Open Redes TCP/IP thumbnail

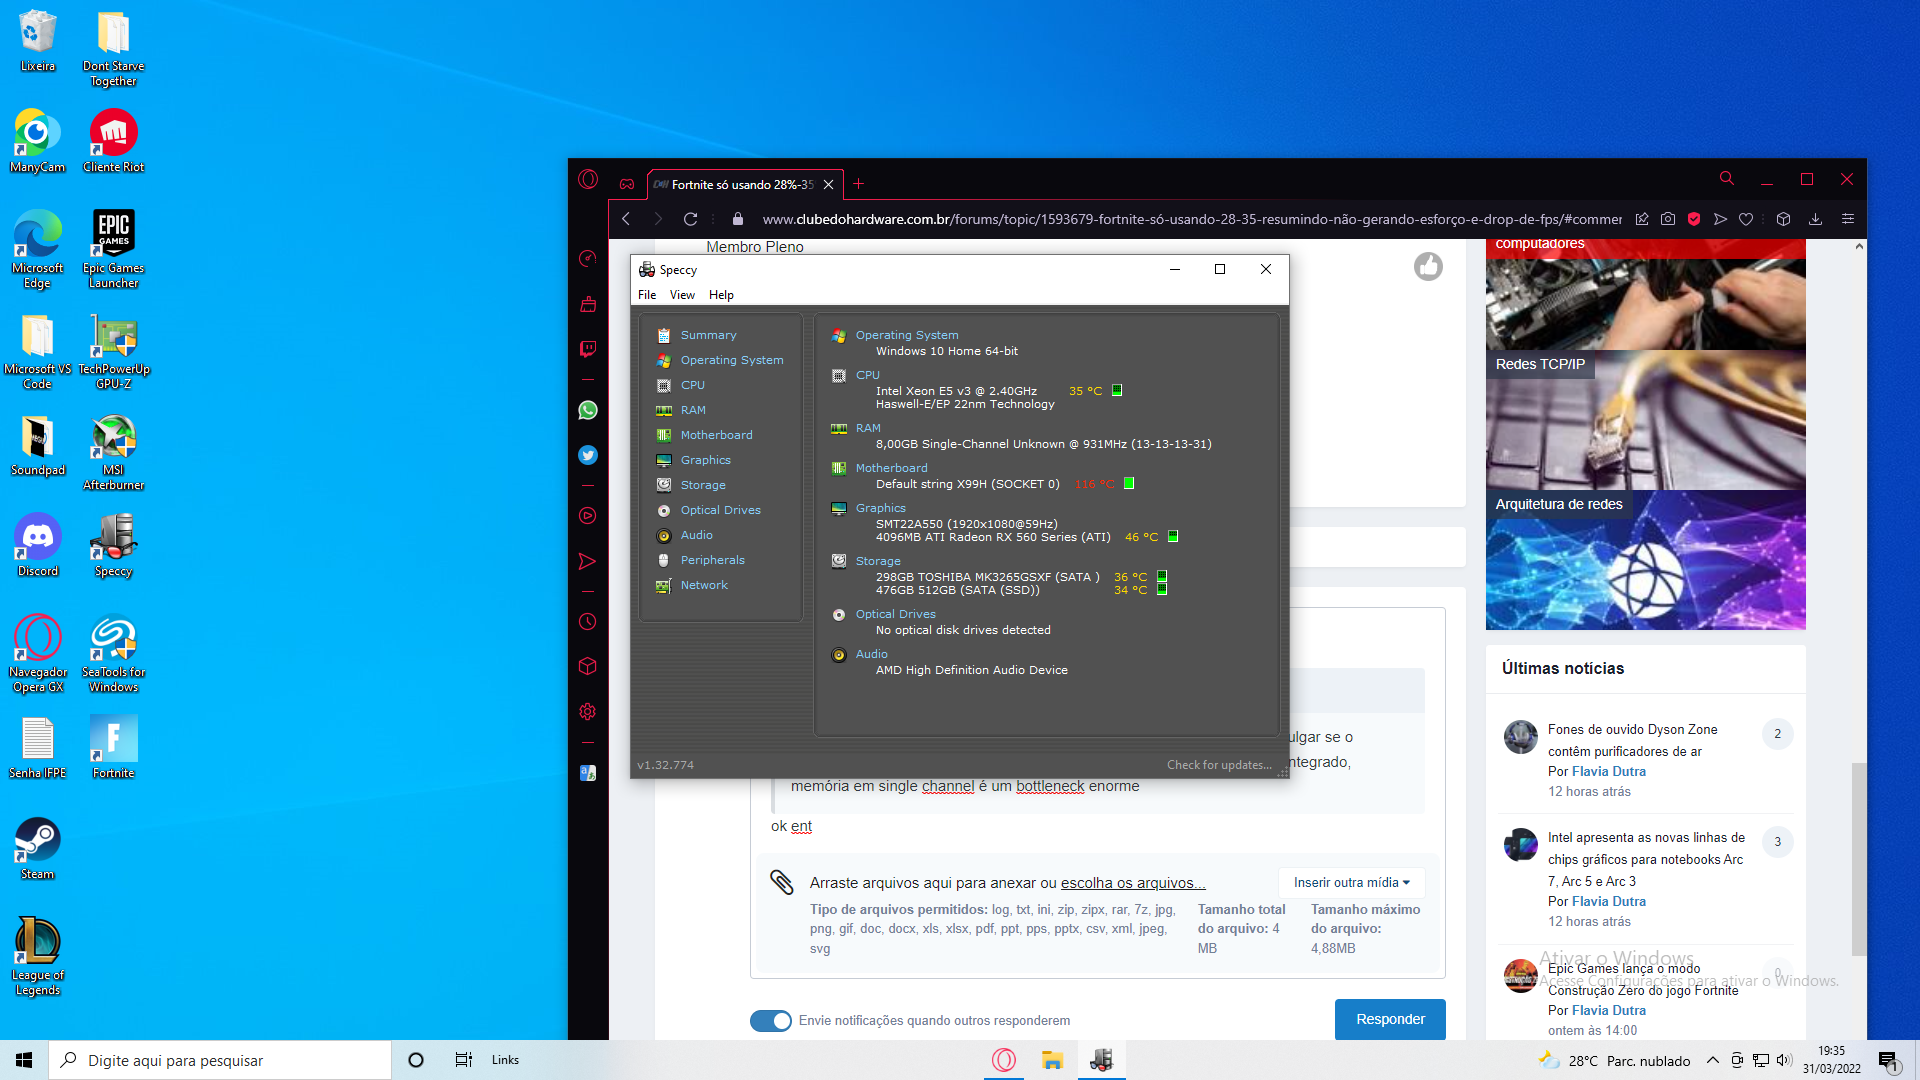point(1645,420)
